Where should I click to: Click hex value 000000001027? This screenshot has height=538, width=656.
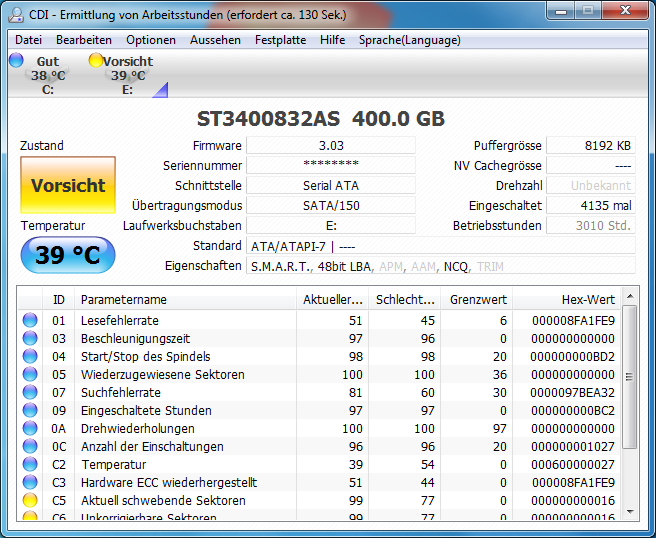[x=573, y=447]
